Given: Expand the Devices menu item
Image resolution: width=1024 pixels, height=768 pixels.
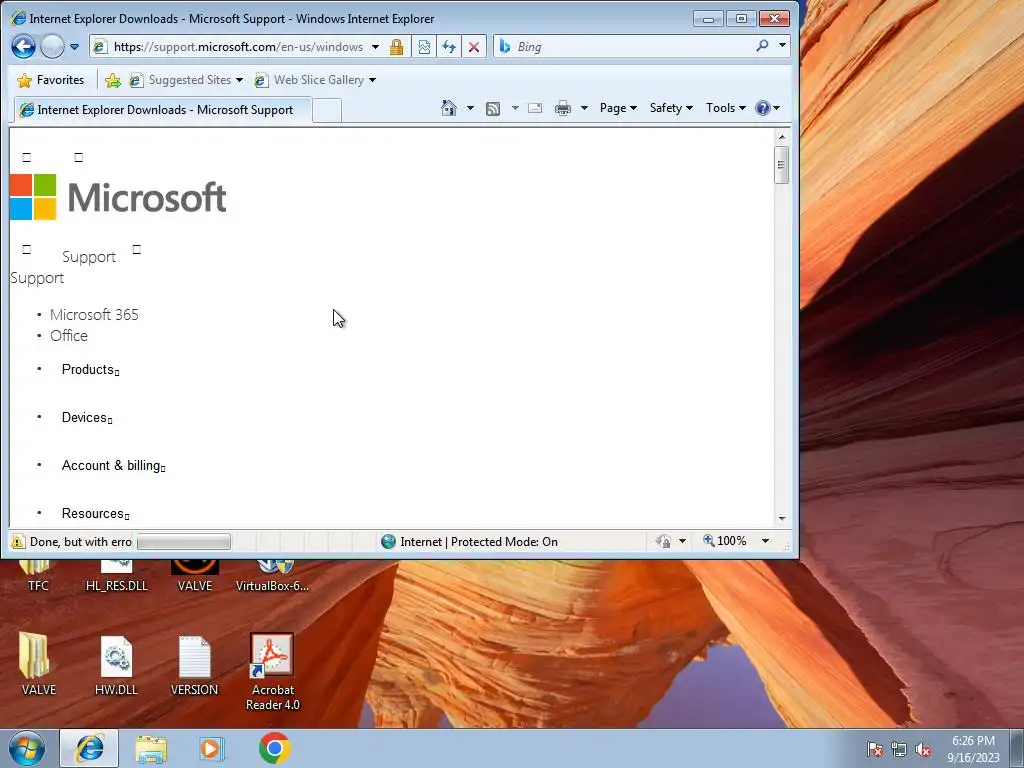Looking at the screenshot, I should [x=87, y=418].
